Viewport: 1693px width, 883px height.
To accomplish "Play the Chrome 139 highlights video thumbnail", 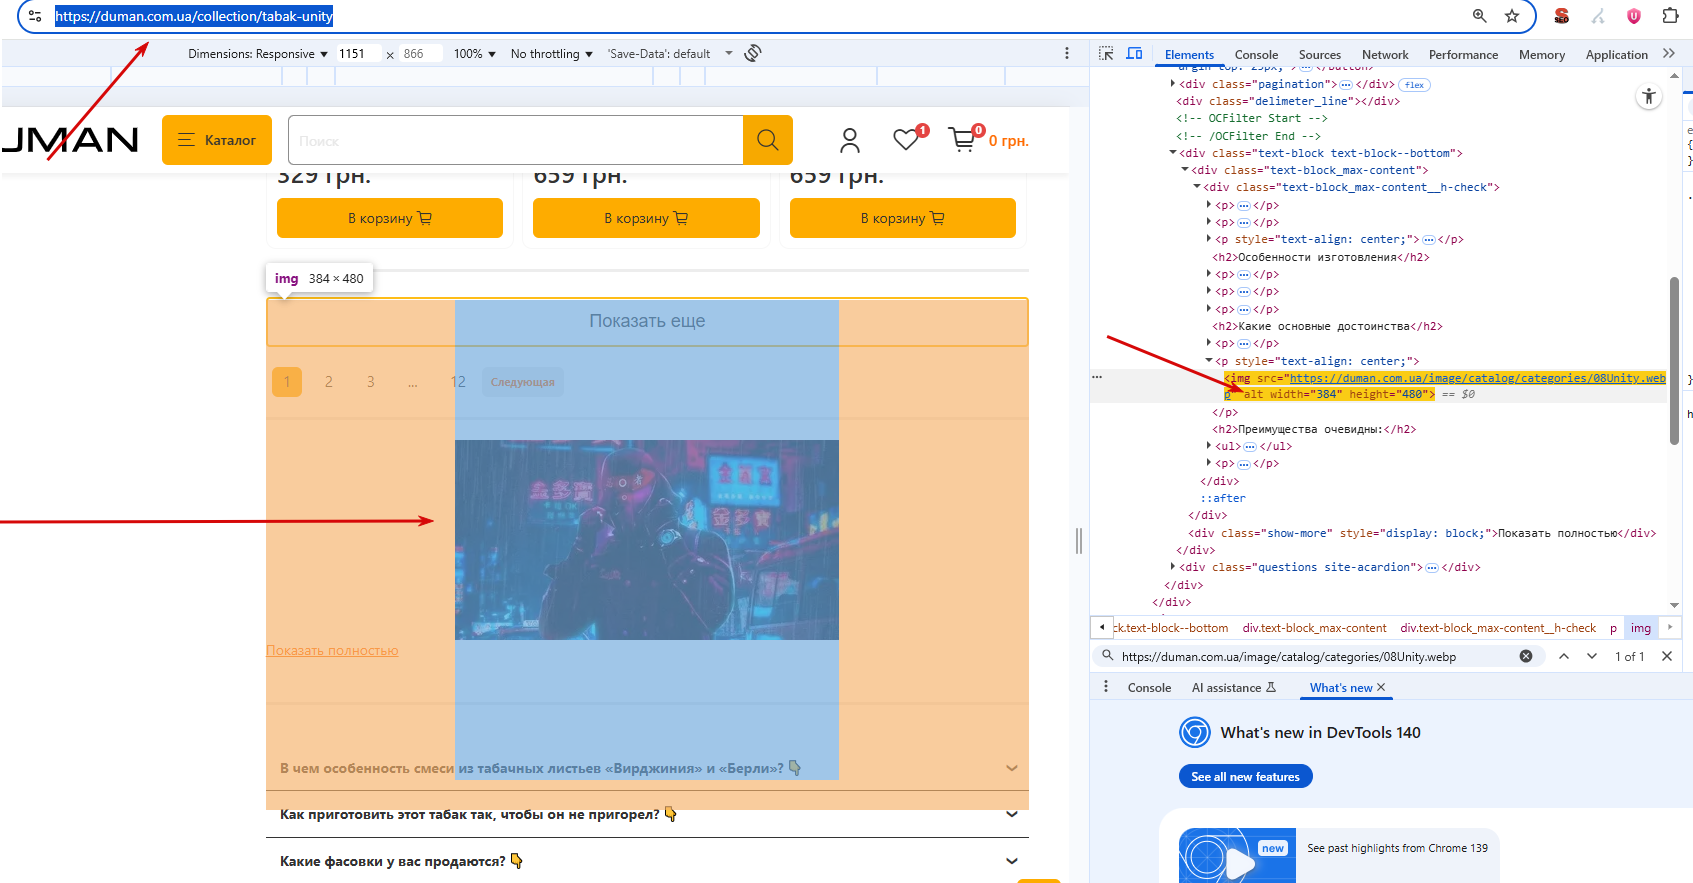I will 1237,858.
